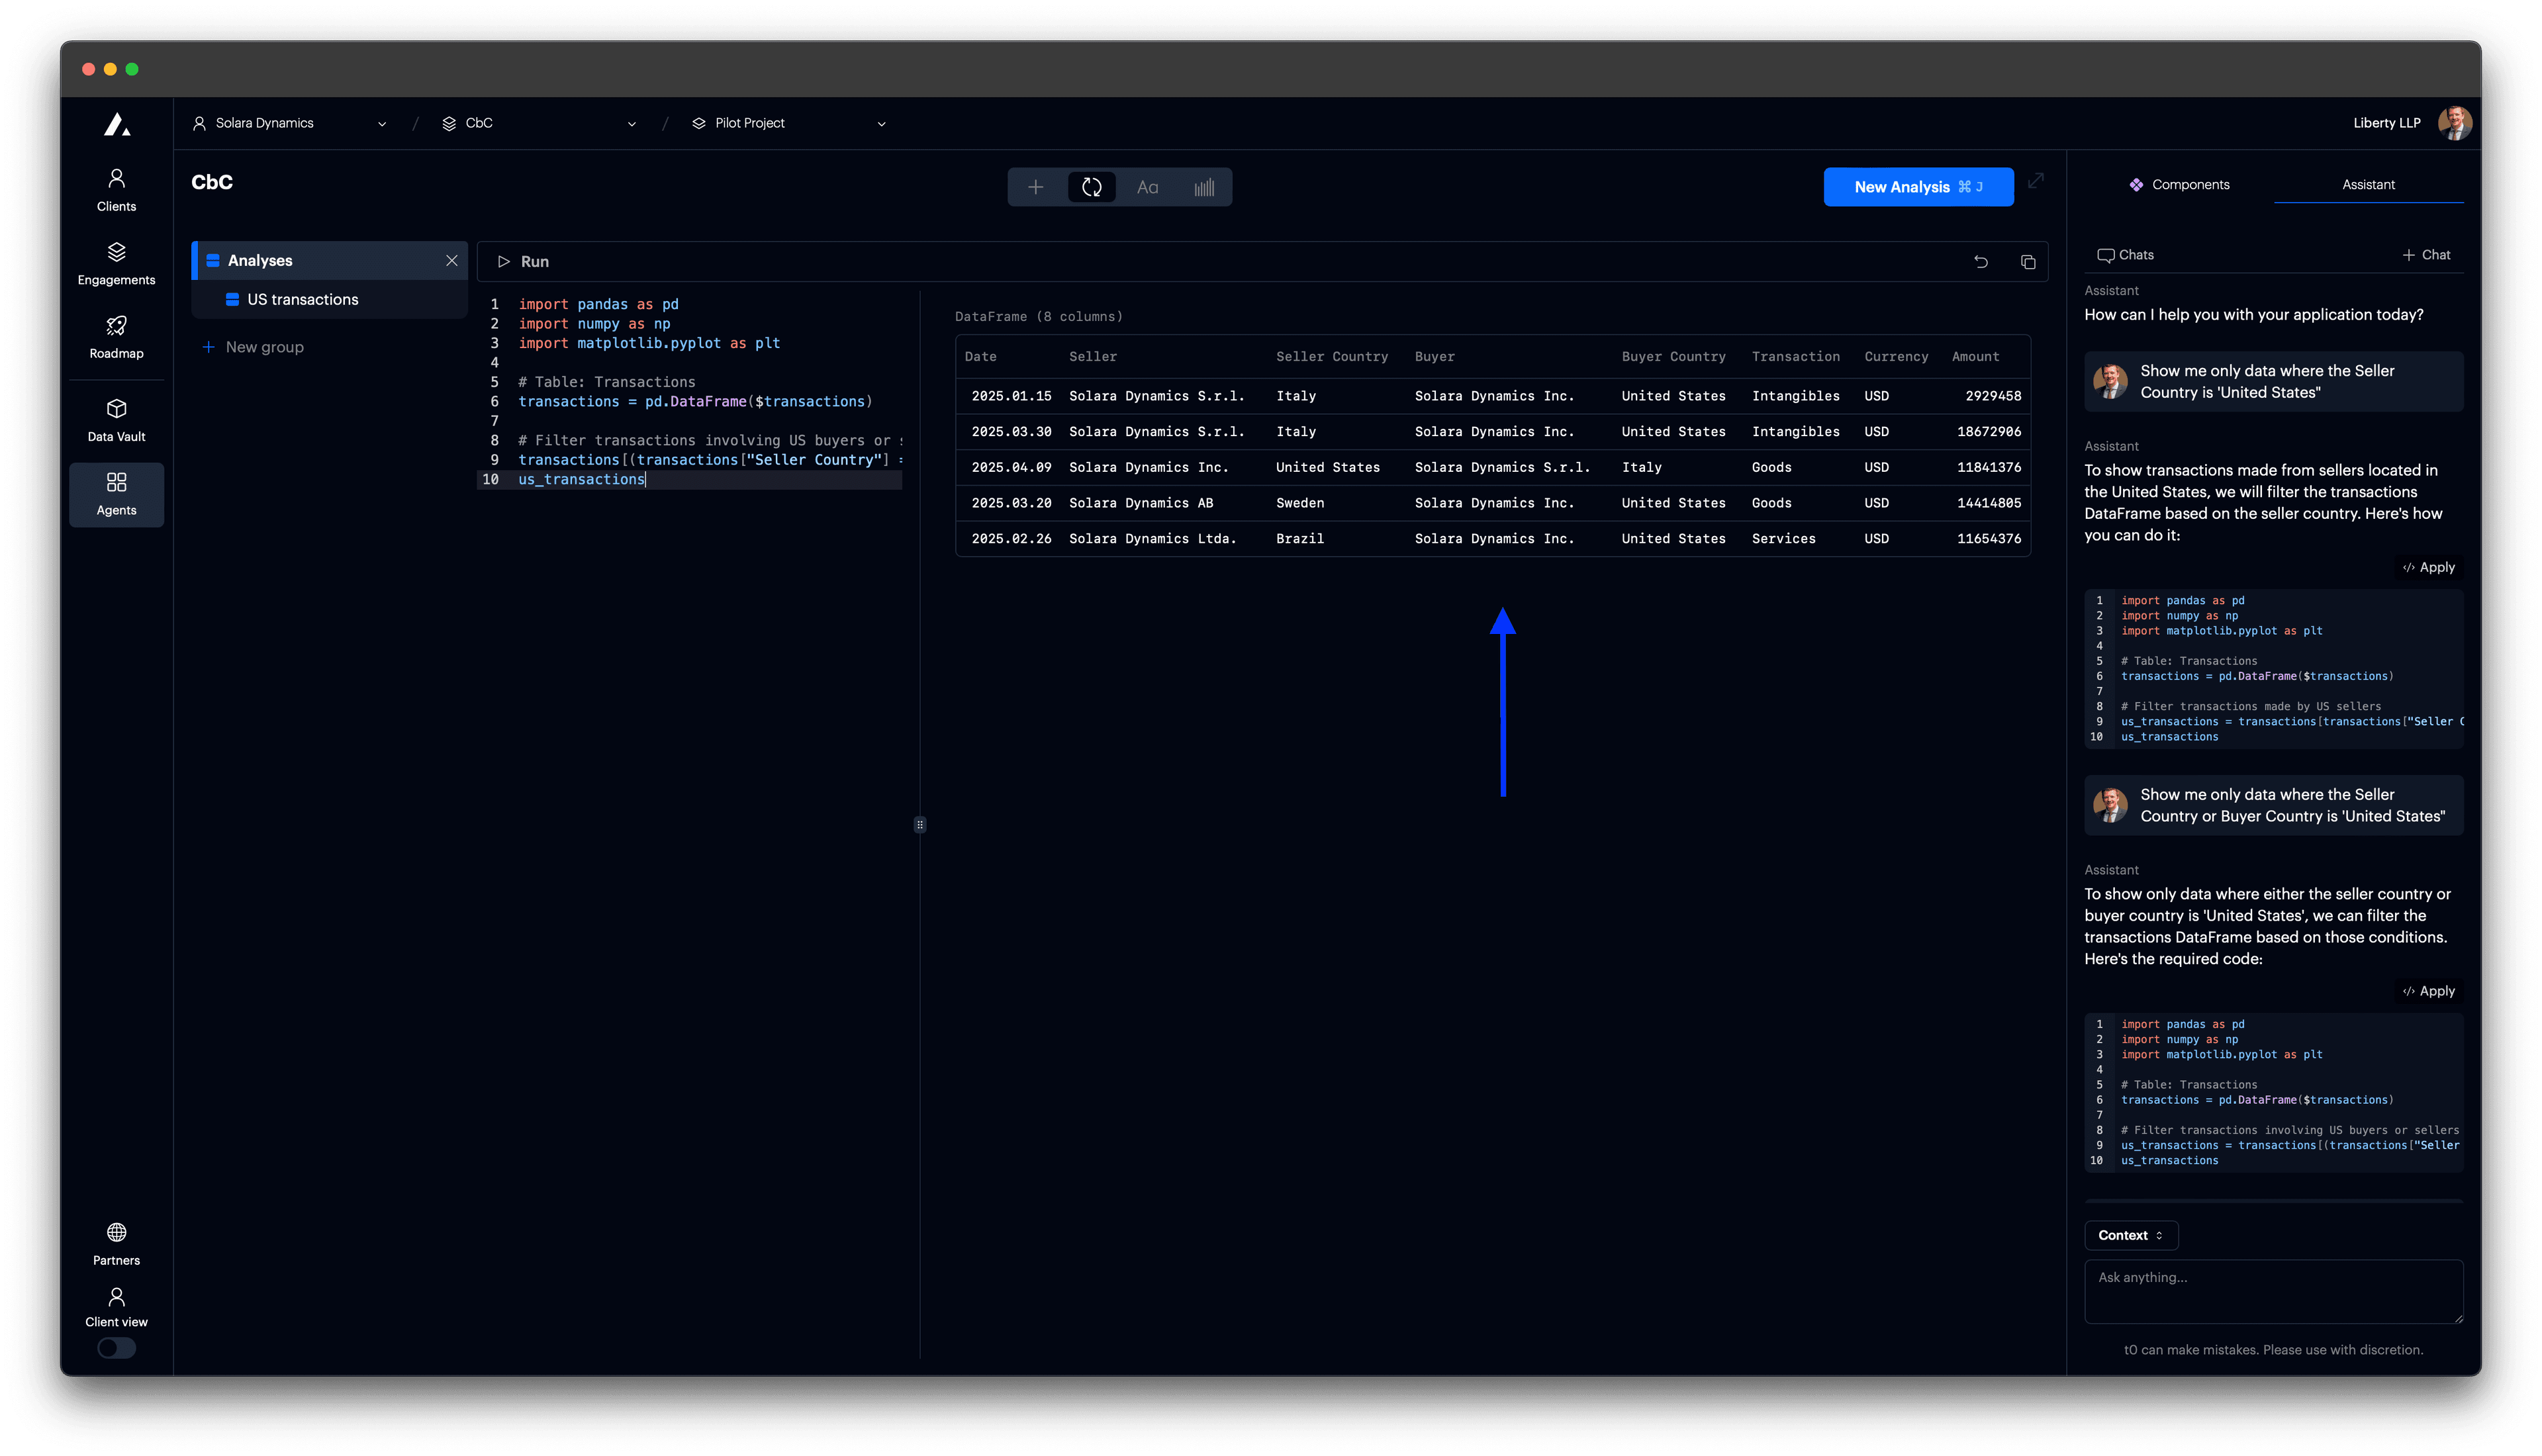The image size is (2542, 1456).
Task: Toggle the Client view switch
Action: [x=116, y=1348]
